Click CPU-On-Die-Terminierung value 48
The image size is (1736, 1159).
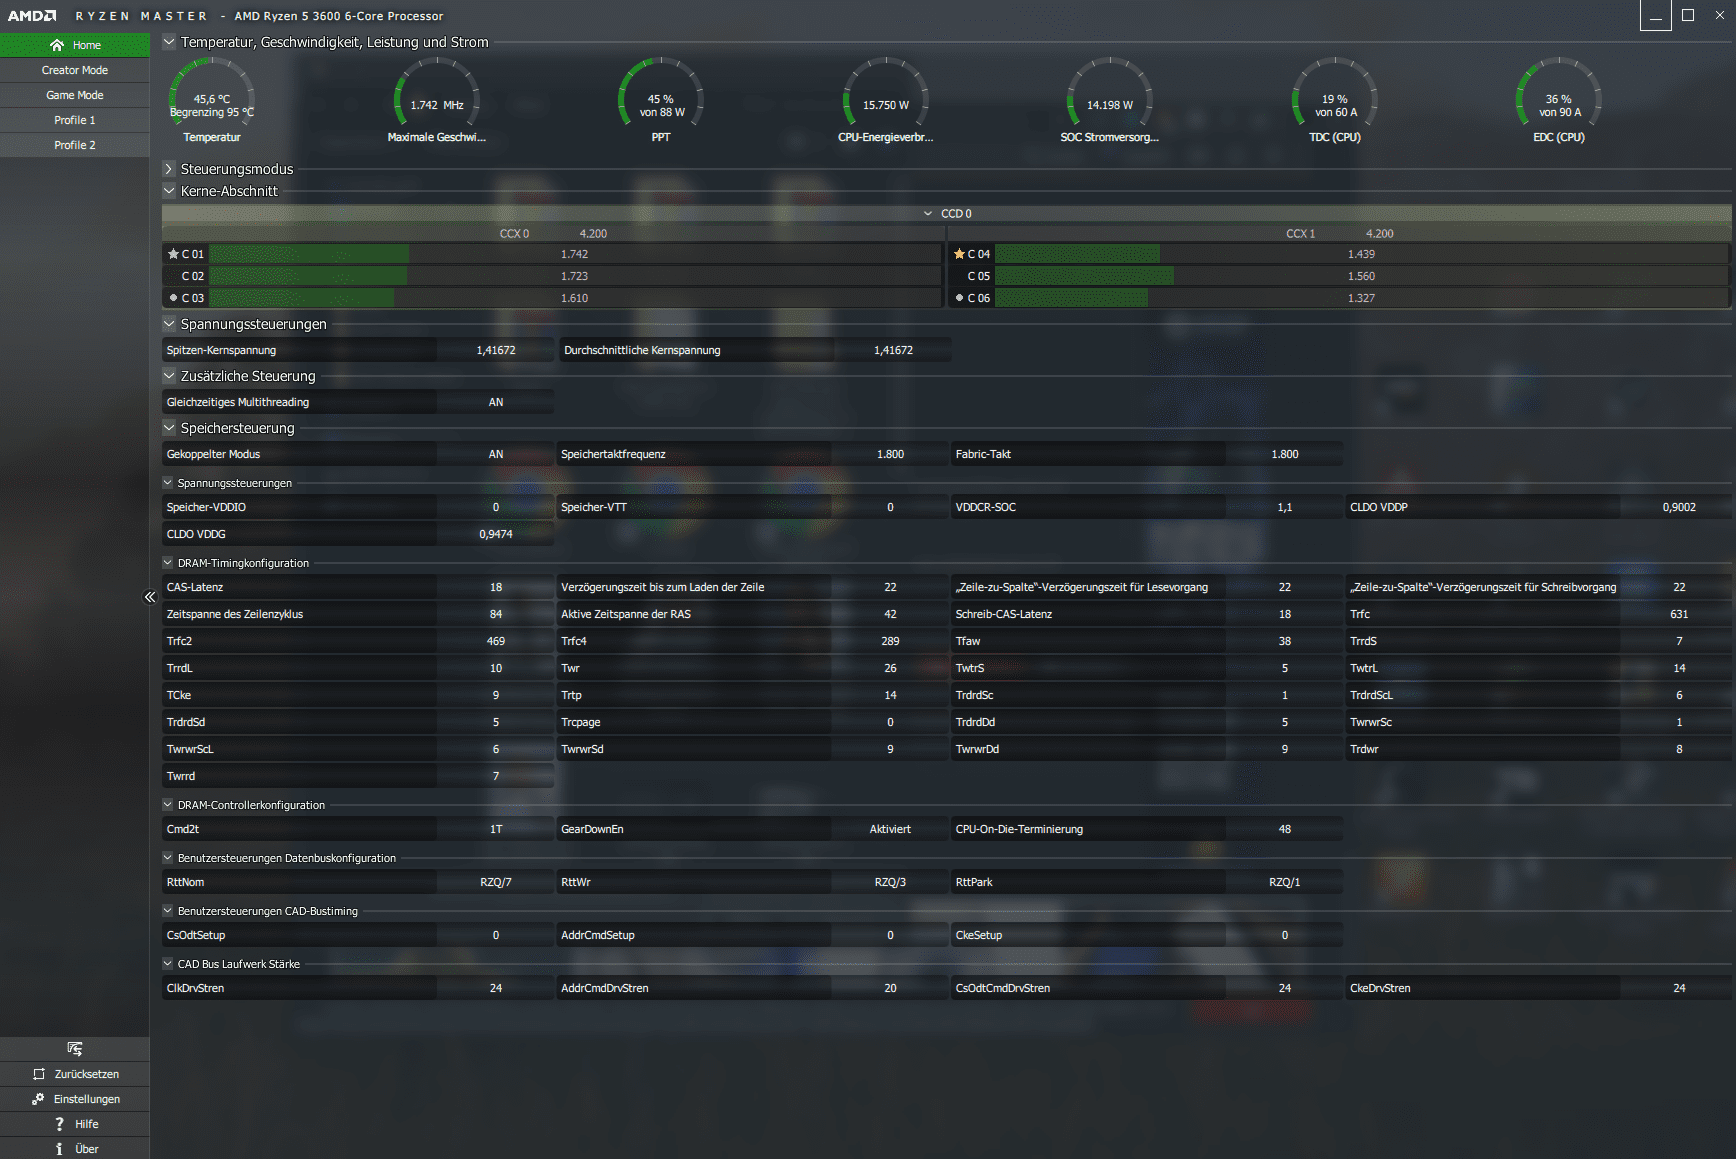tap(1285, 829)
